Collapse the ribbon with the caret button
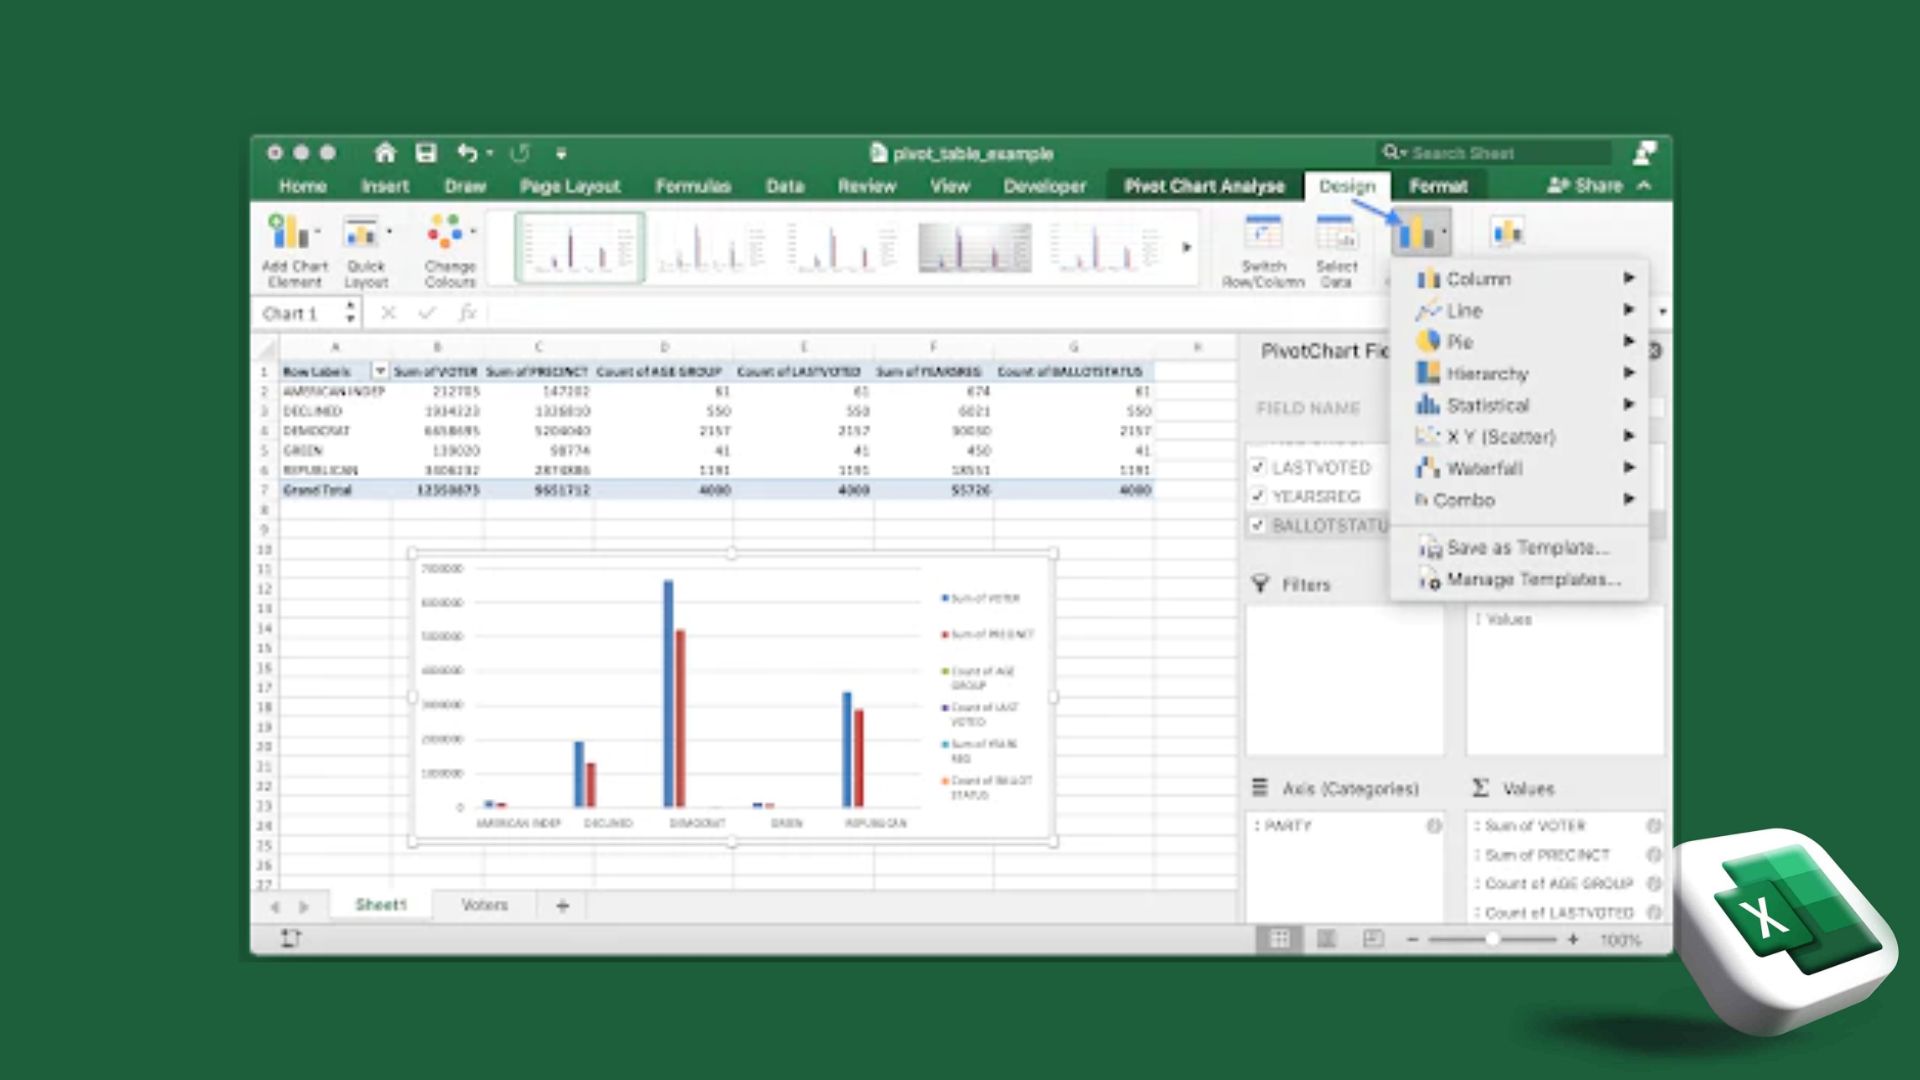Viewport: 1920px width, 1080px height. pos(1644,186)
